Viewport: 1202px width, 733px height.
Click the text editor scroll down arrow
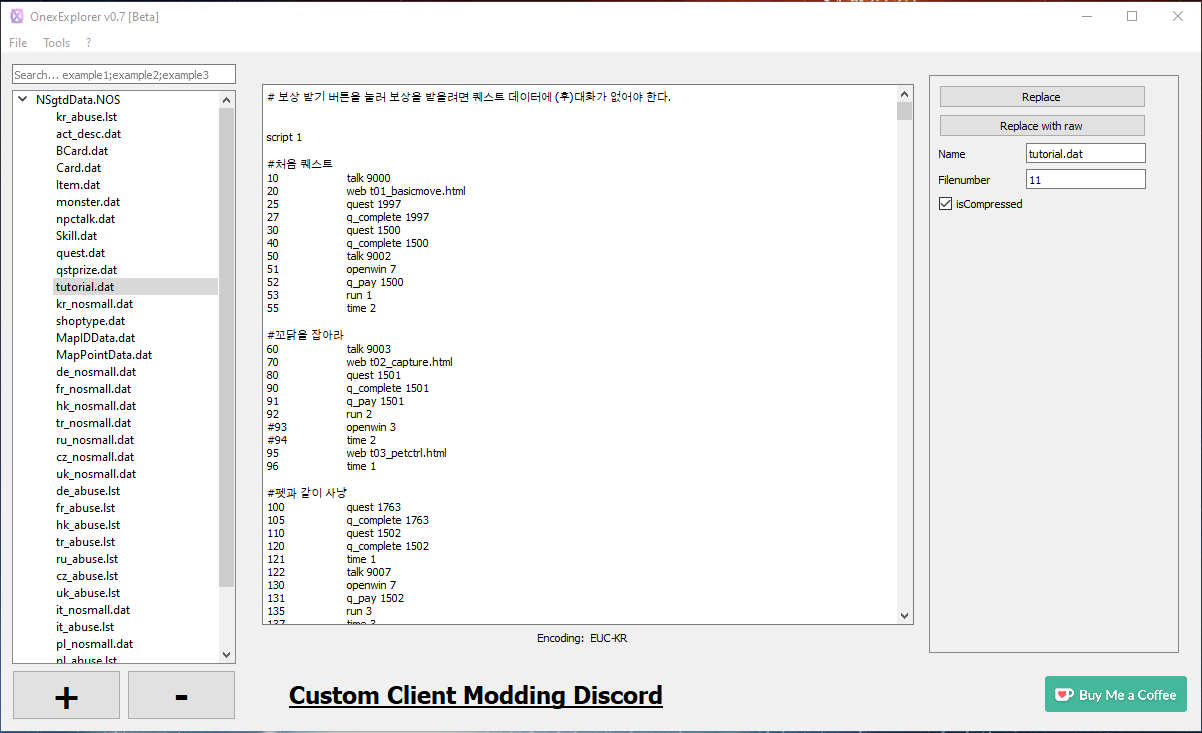(904, 616)
